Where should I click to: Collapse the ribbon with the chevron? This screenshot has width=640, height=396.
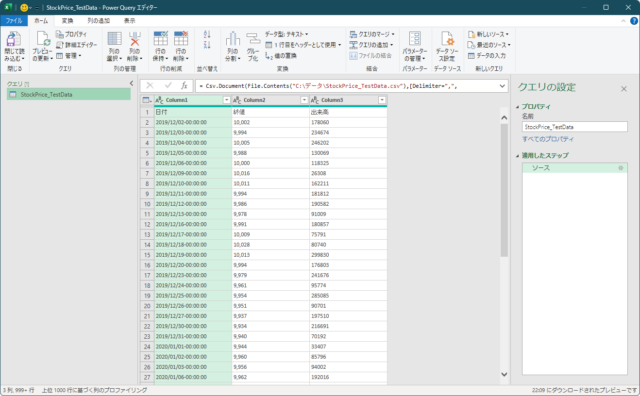[x=623, y=21]
